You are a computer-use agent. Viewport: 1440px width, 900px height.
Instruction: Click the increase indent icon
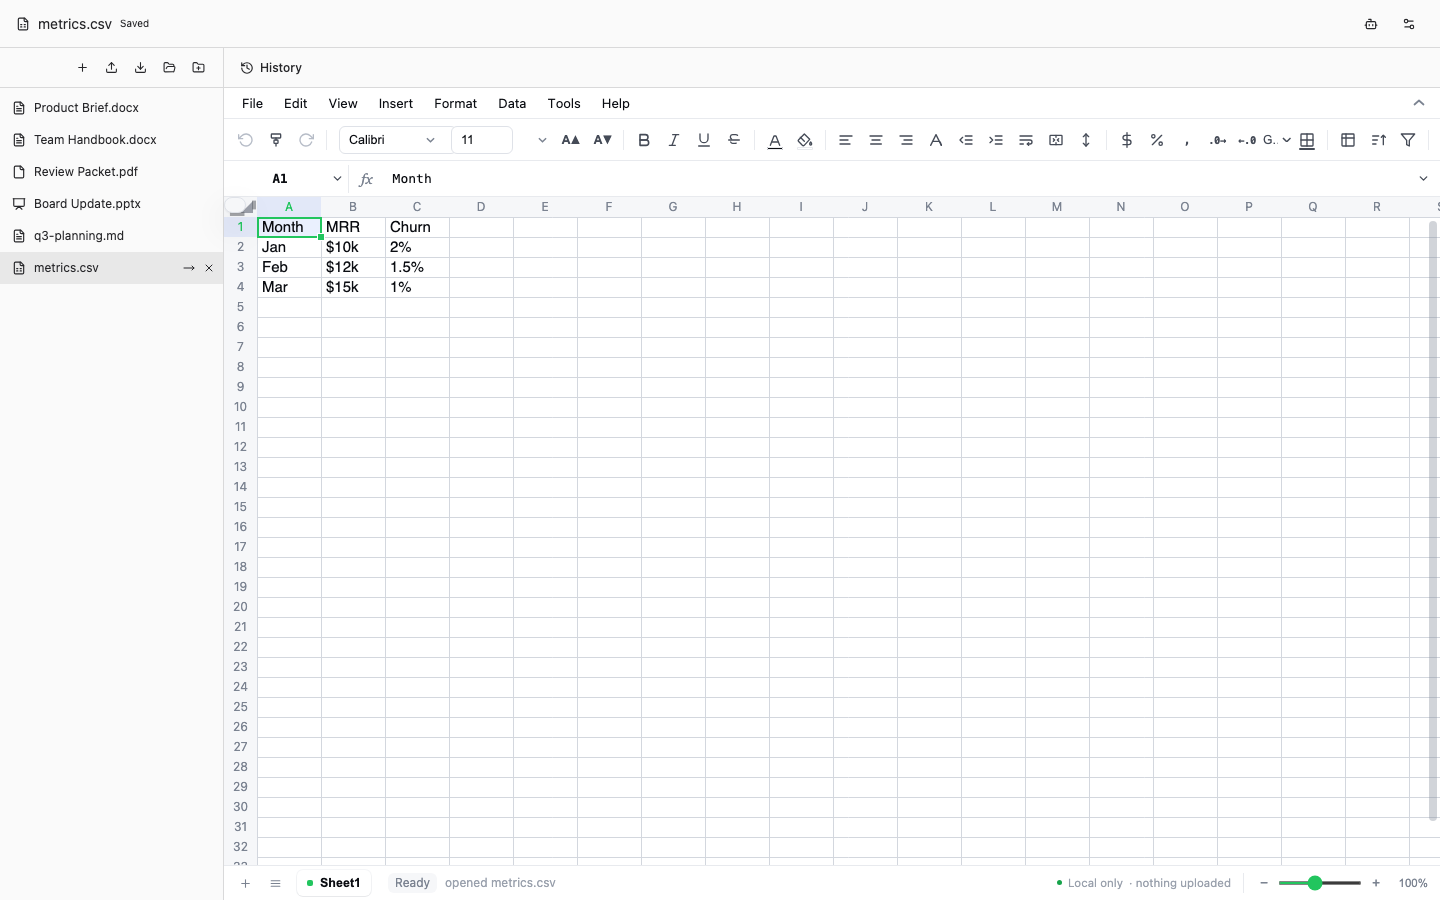(x=996, y=140)
